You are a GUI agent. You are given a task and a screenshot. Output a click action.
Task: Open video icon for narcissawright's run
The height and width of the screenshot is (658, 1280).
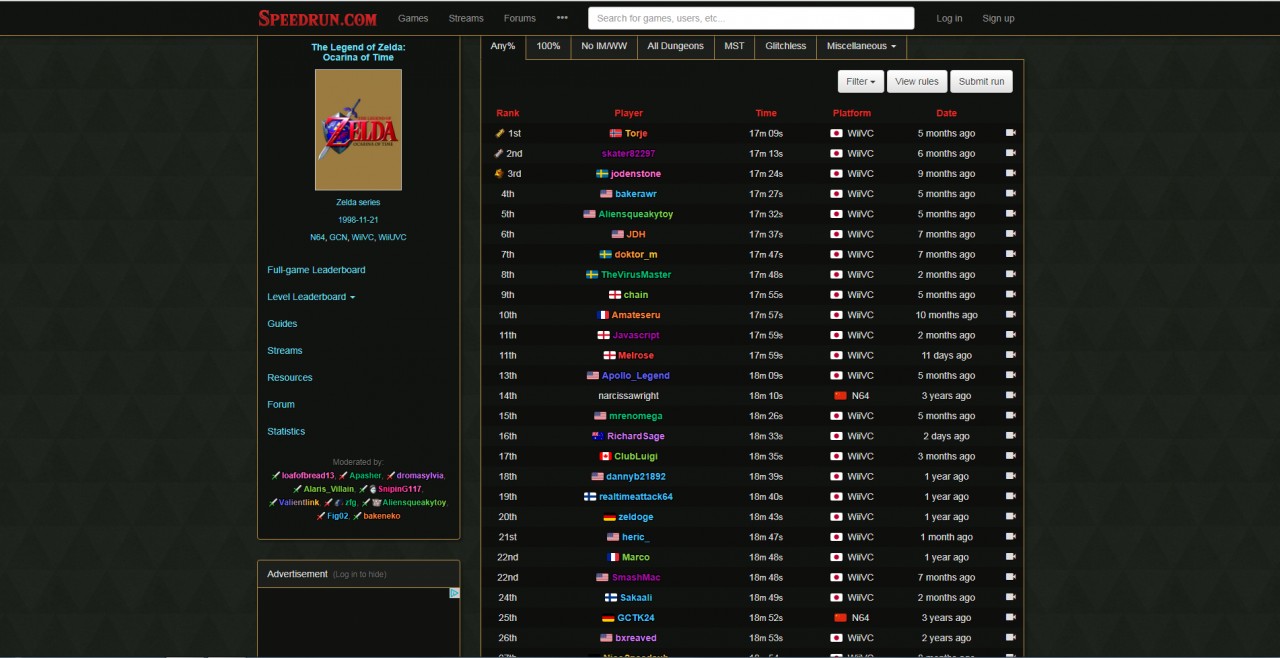pos(1011,396)
